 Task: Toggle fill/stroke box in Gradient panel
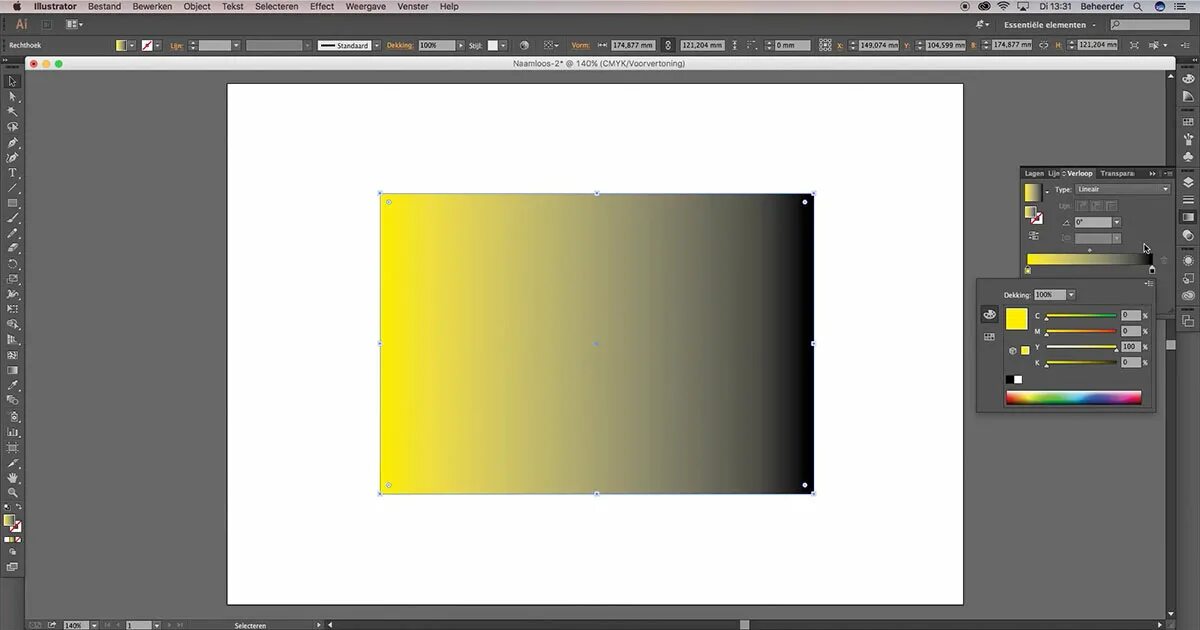[x=1033, y=214]
